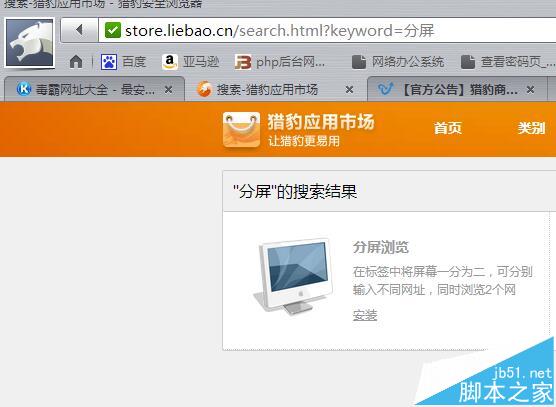Switch to the 官方公告 猎豹商 tab
The width and height of the screenshot is (556, 407).
(x=457, y=90)
